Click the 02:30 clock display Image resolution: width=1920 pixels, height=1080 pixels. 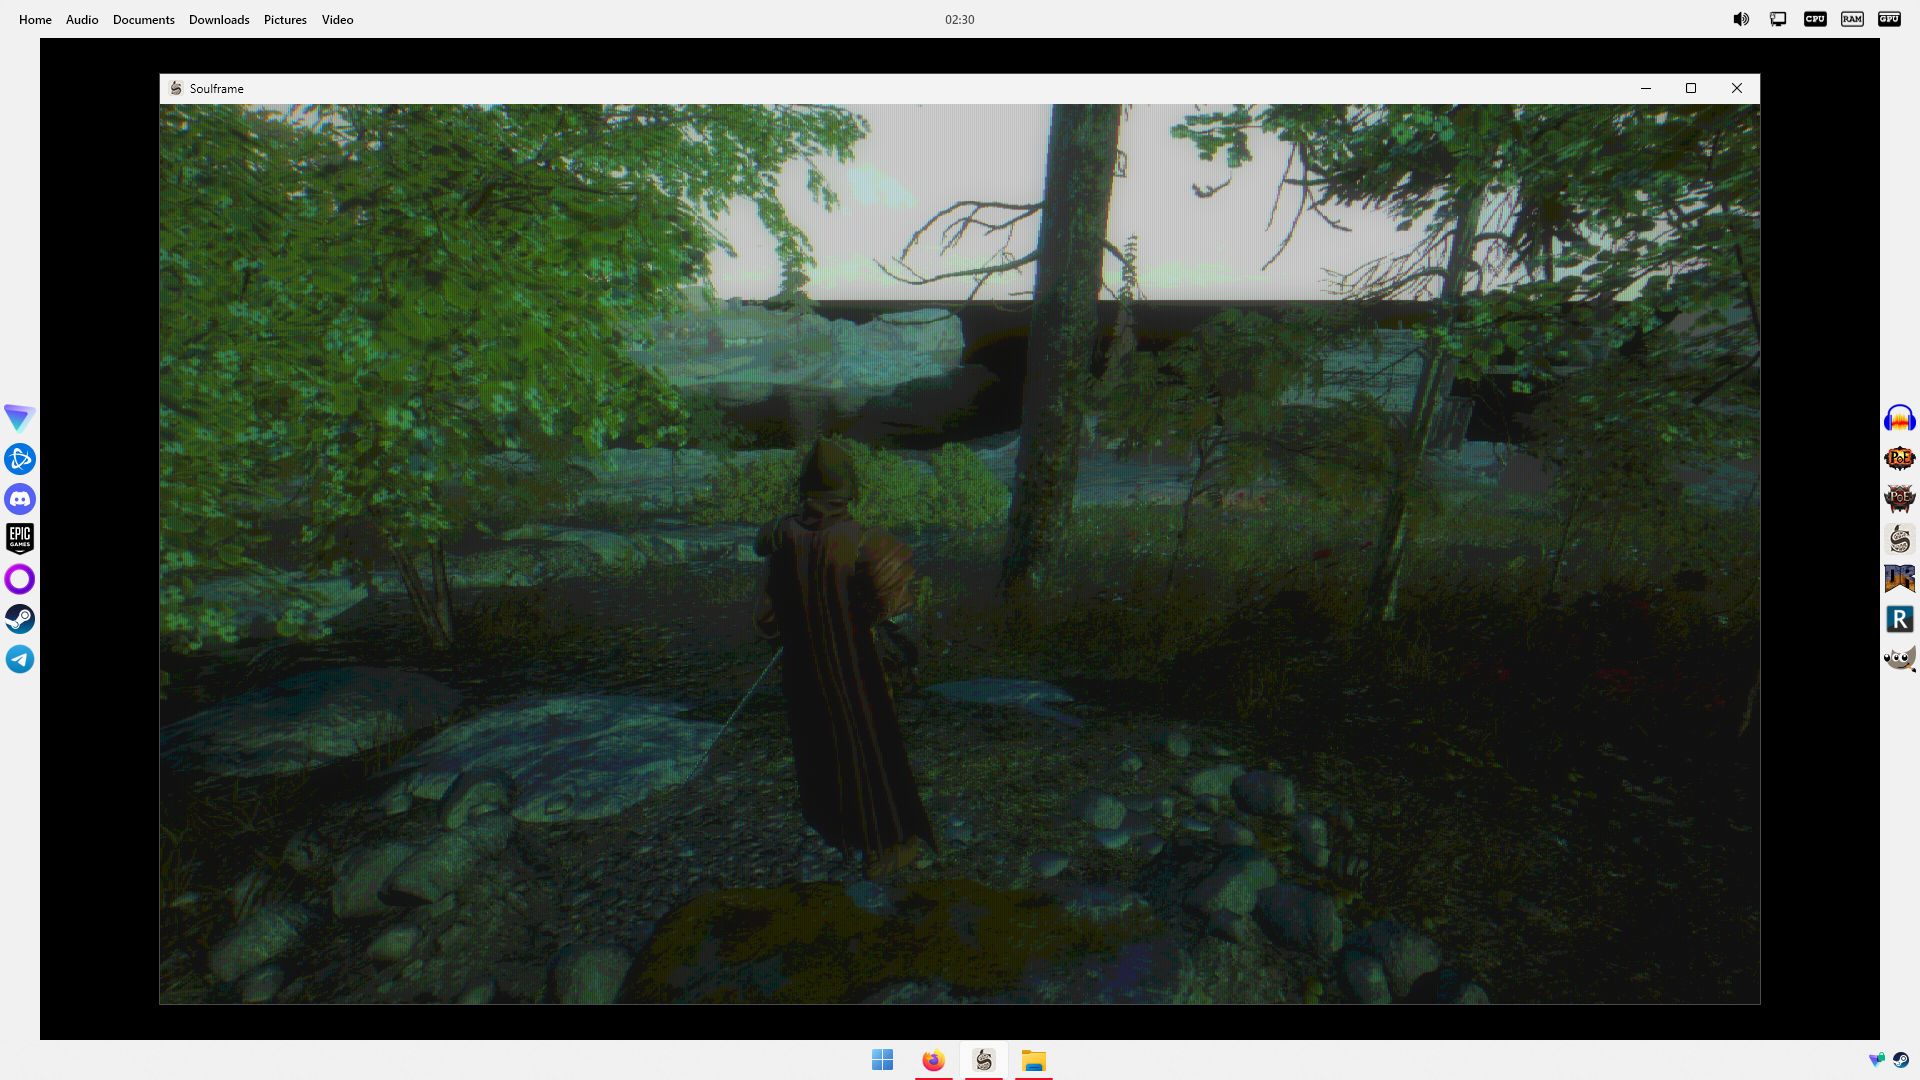click(959, 20)
